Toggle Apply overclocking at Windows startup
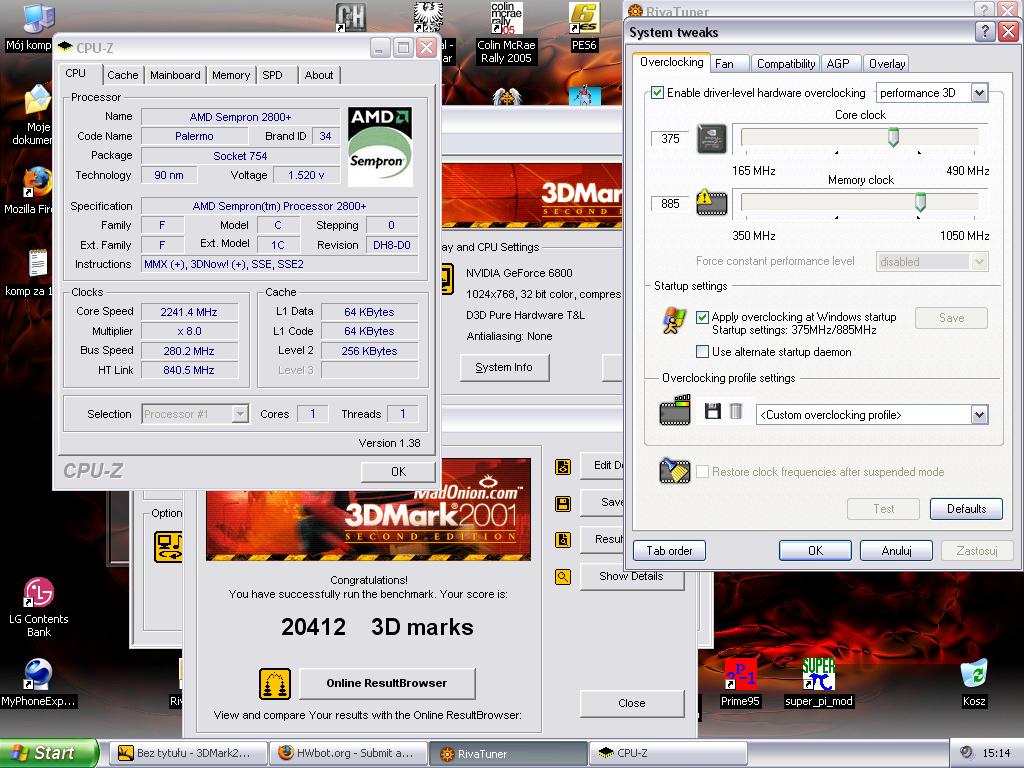The image size is (1024, 768). [703, 317]
